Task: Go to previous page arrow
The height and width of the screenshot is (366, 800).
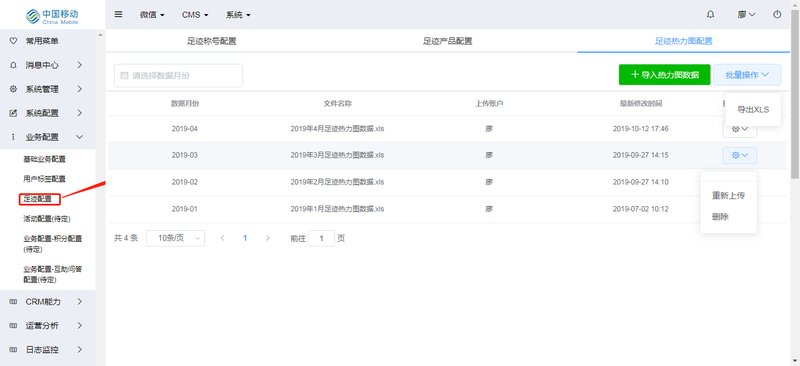Action: (222, 238)
